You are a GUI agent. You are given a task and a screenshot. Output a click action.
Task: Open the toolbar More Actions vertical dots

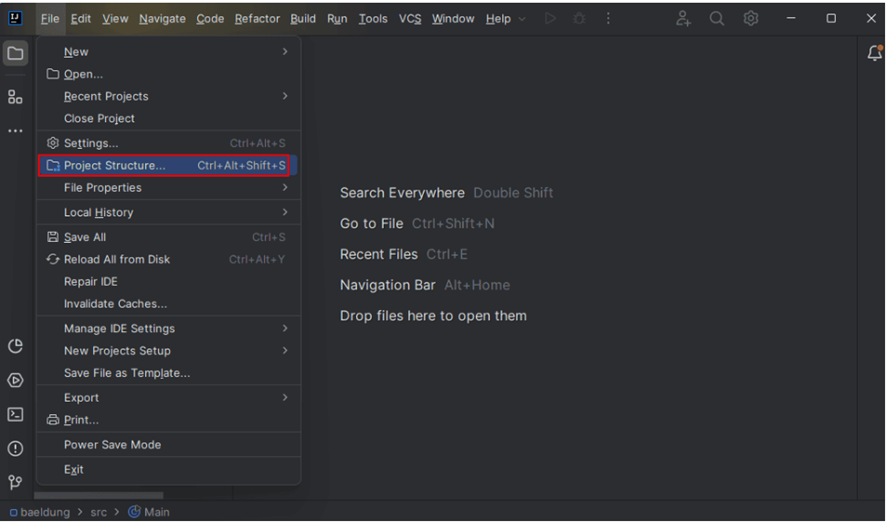tap(608, 19)
